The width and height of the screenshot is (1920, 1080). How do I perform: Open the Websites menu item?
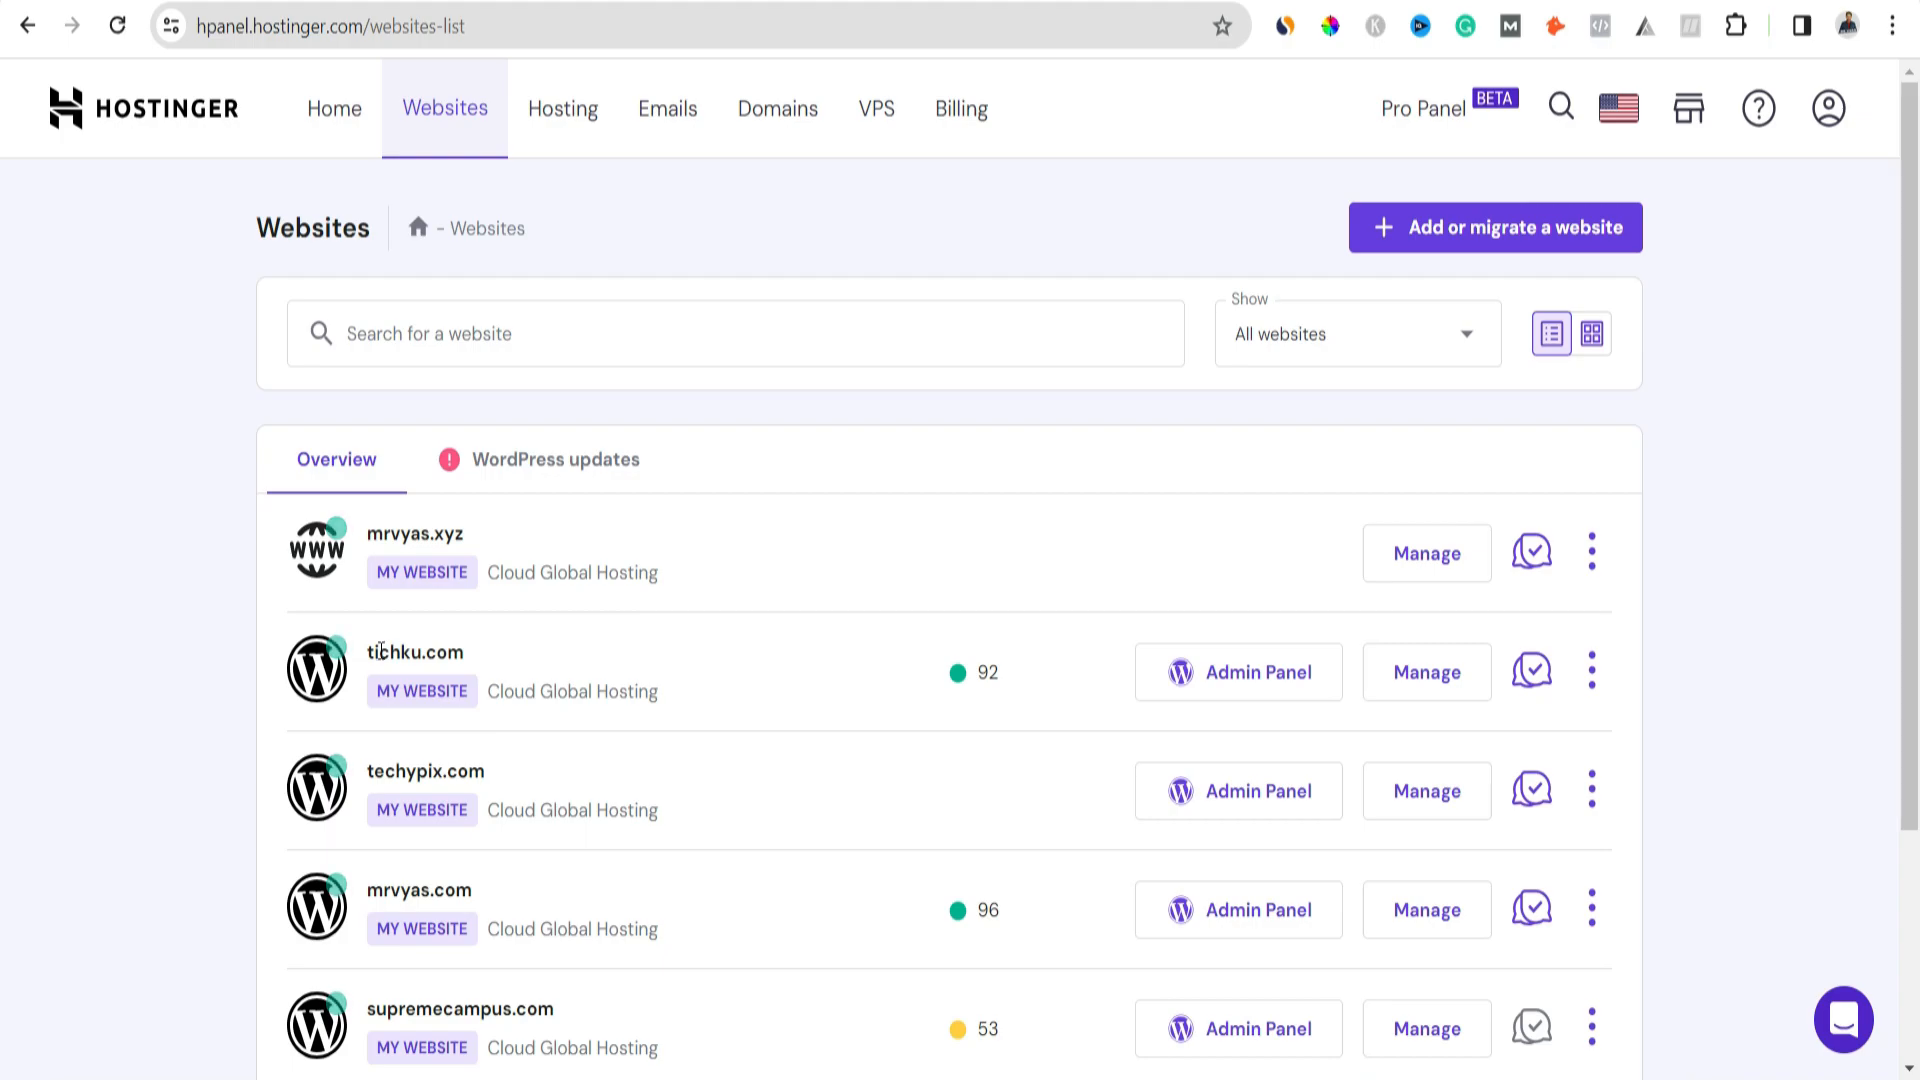coord(445,108)
